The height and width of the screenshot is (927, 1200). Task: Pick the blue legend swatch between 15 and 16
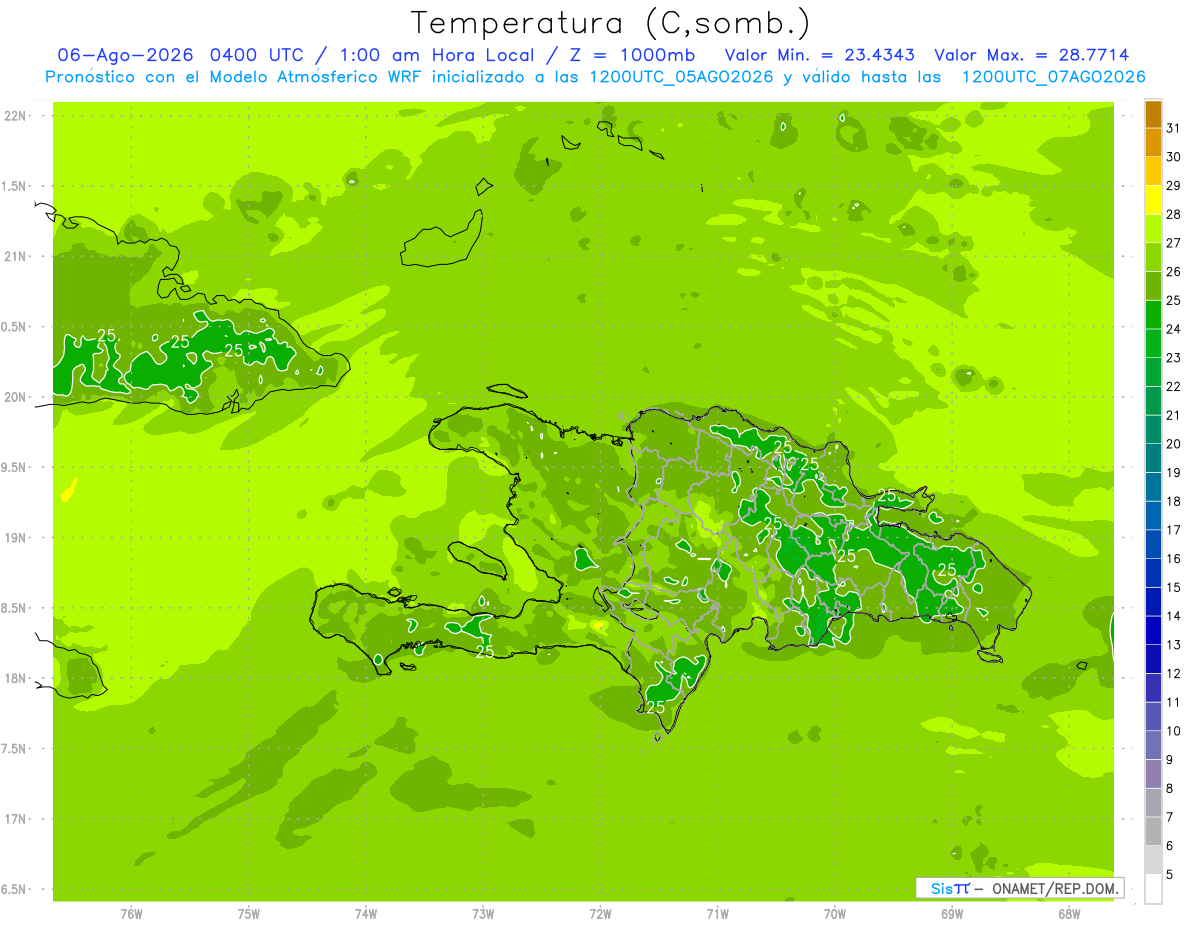(1153, 573)
